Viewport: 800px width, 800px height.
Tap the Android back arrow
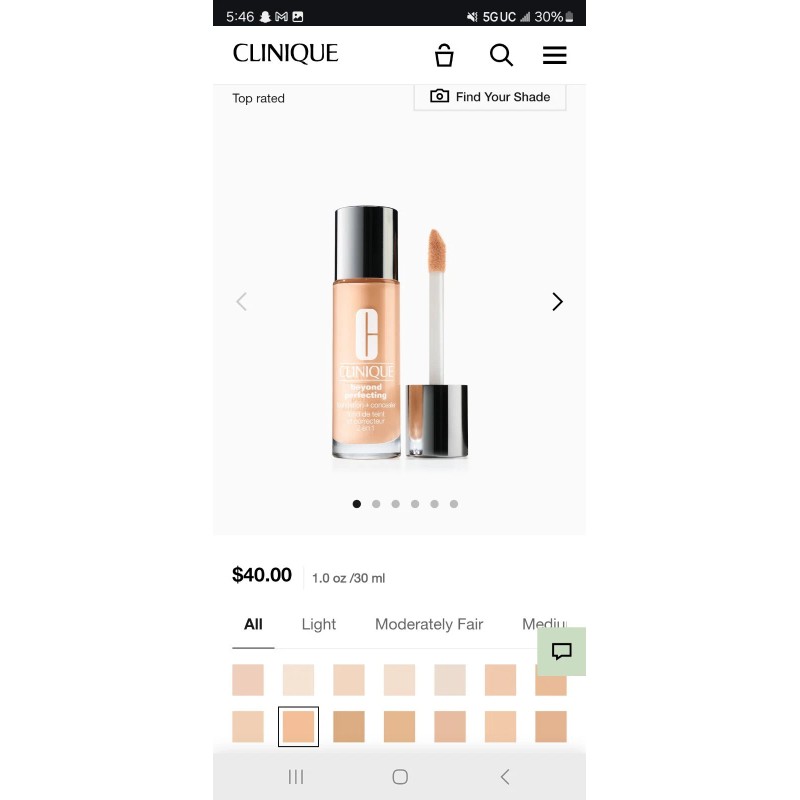[505, 777]
